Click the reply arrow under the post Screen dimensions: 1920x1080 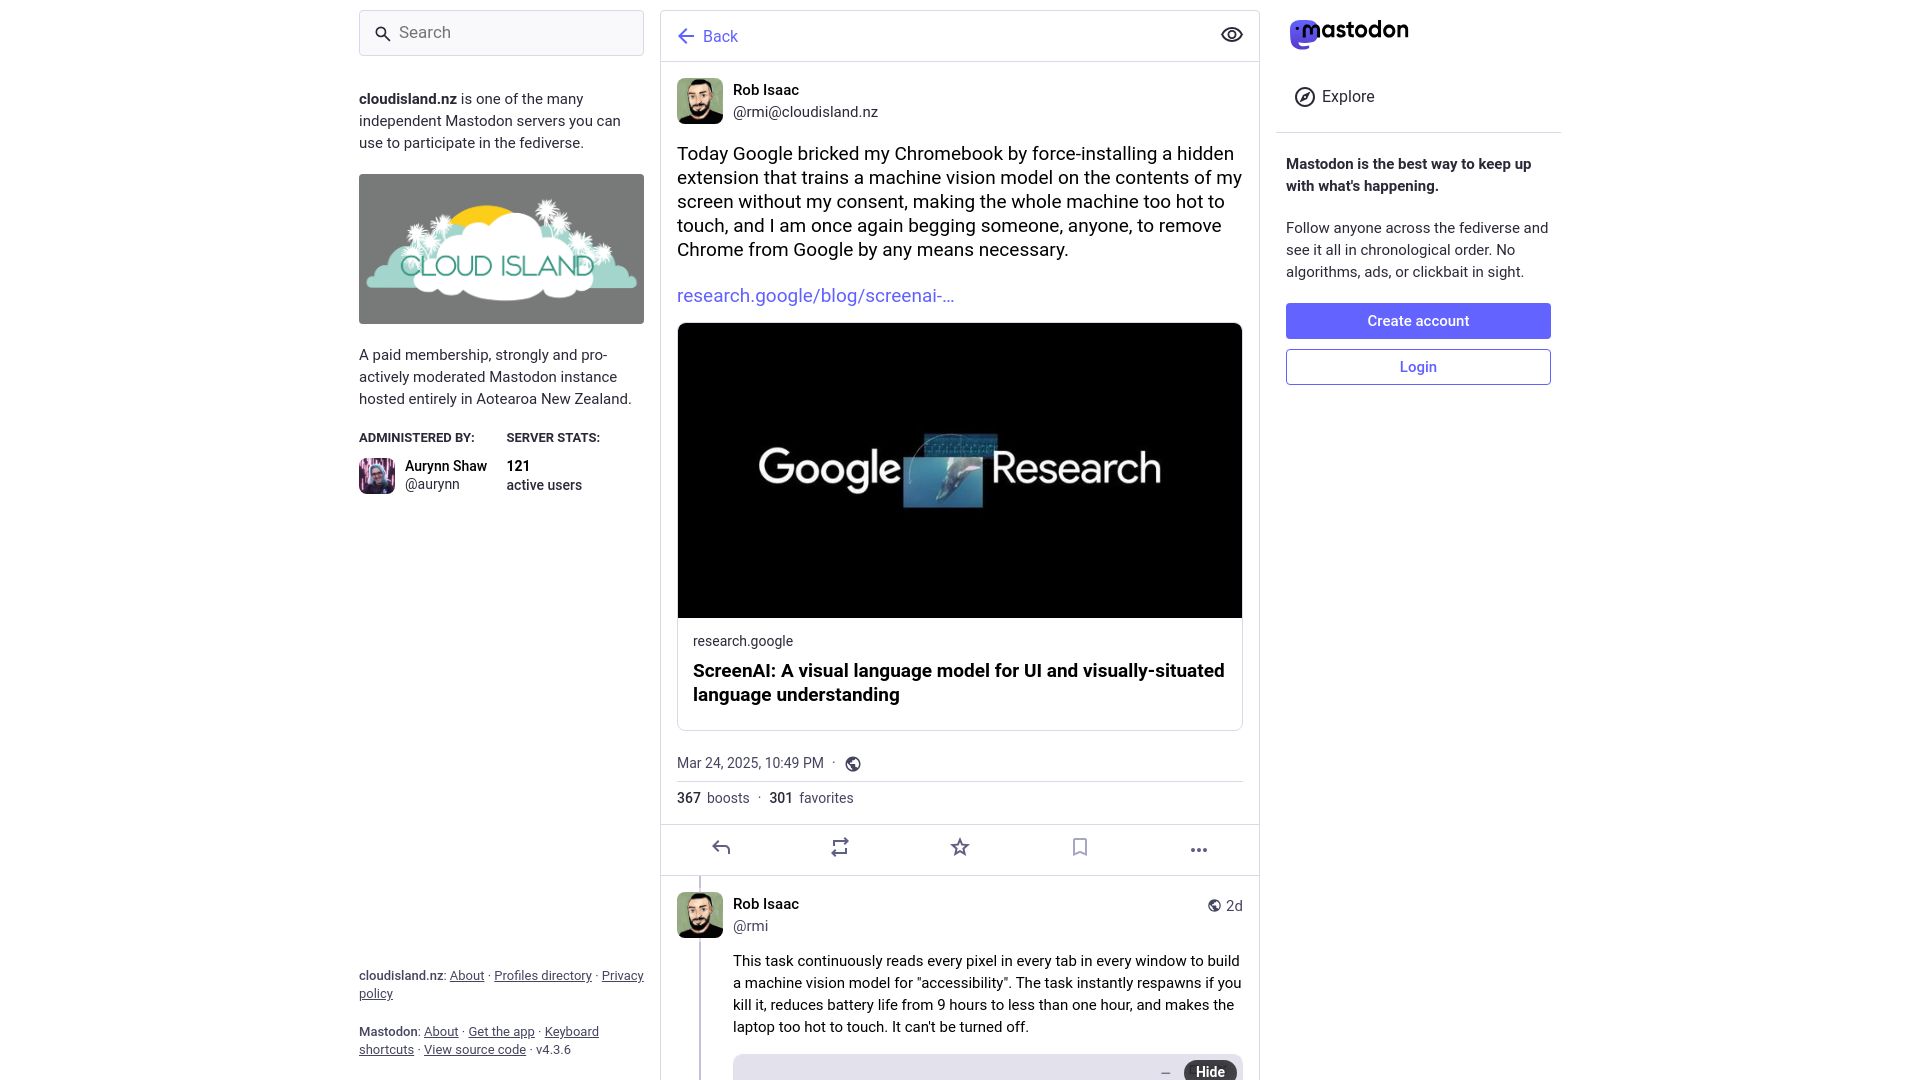click(721, 848)
